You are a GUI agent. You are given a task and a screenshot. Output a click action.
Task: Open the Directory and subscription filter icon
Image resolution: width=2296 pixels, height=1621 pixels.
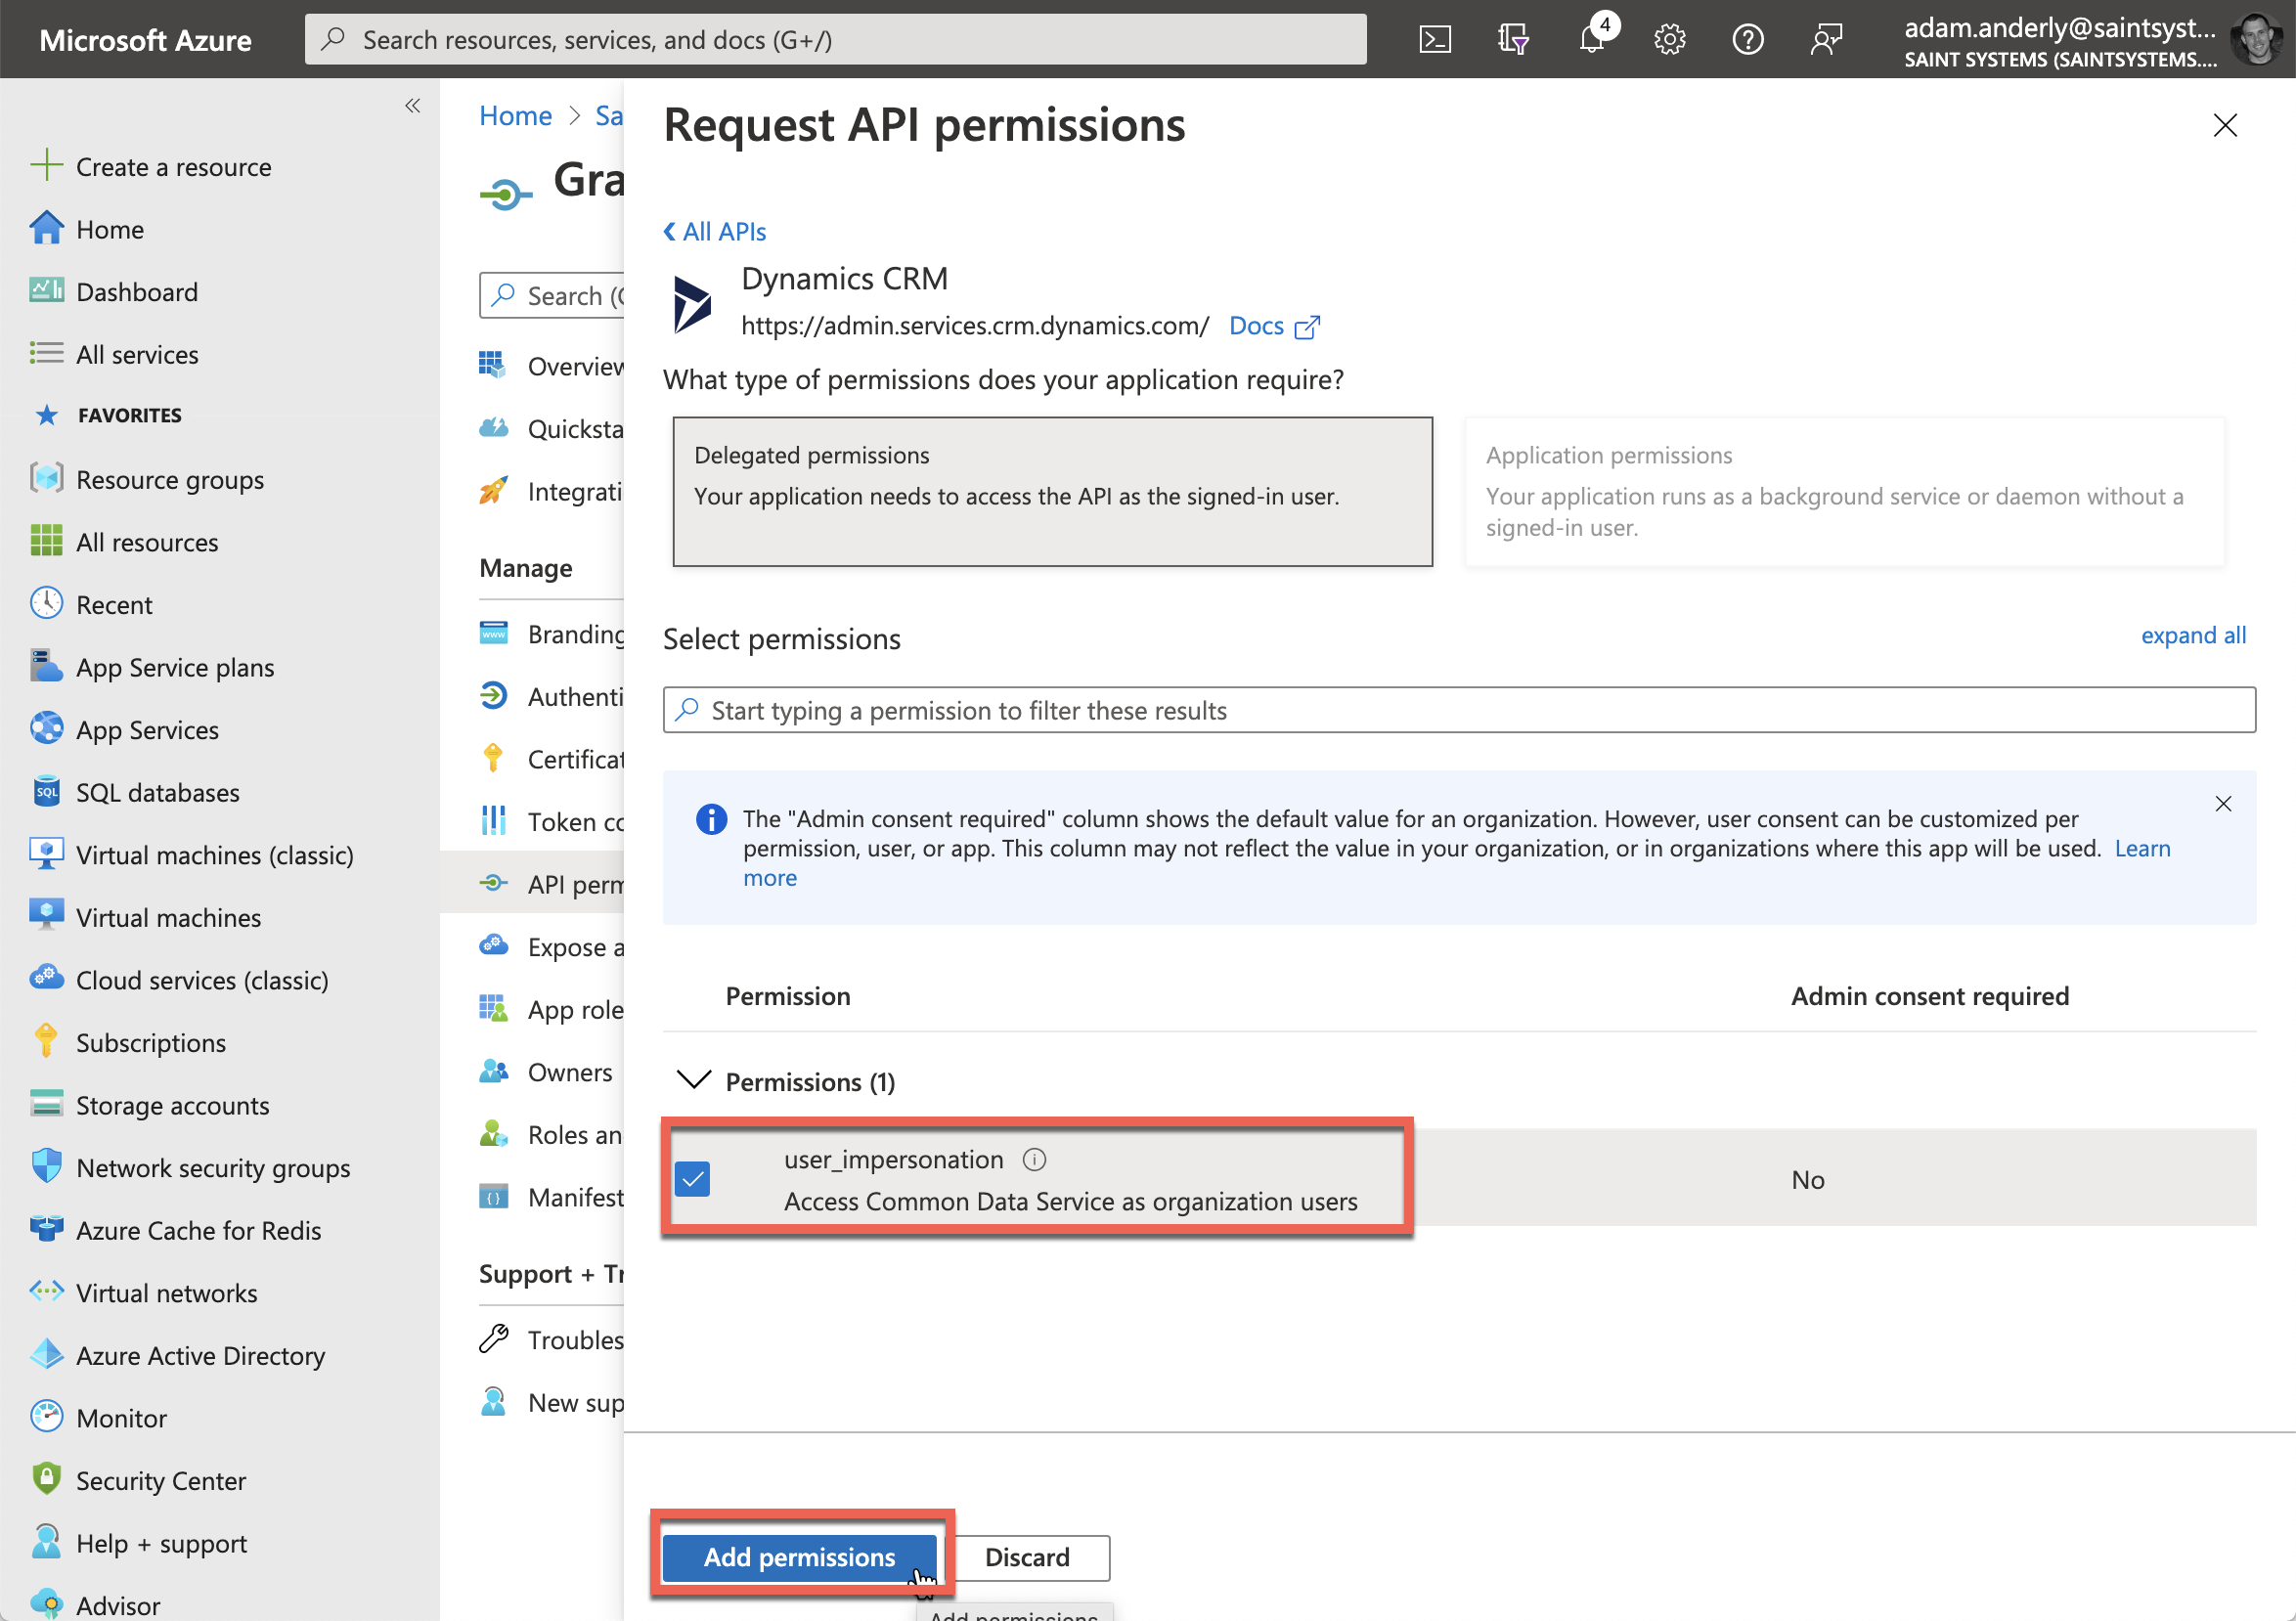(x=1513, y=39)
